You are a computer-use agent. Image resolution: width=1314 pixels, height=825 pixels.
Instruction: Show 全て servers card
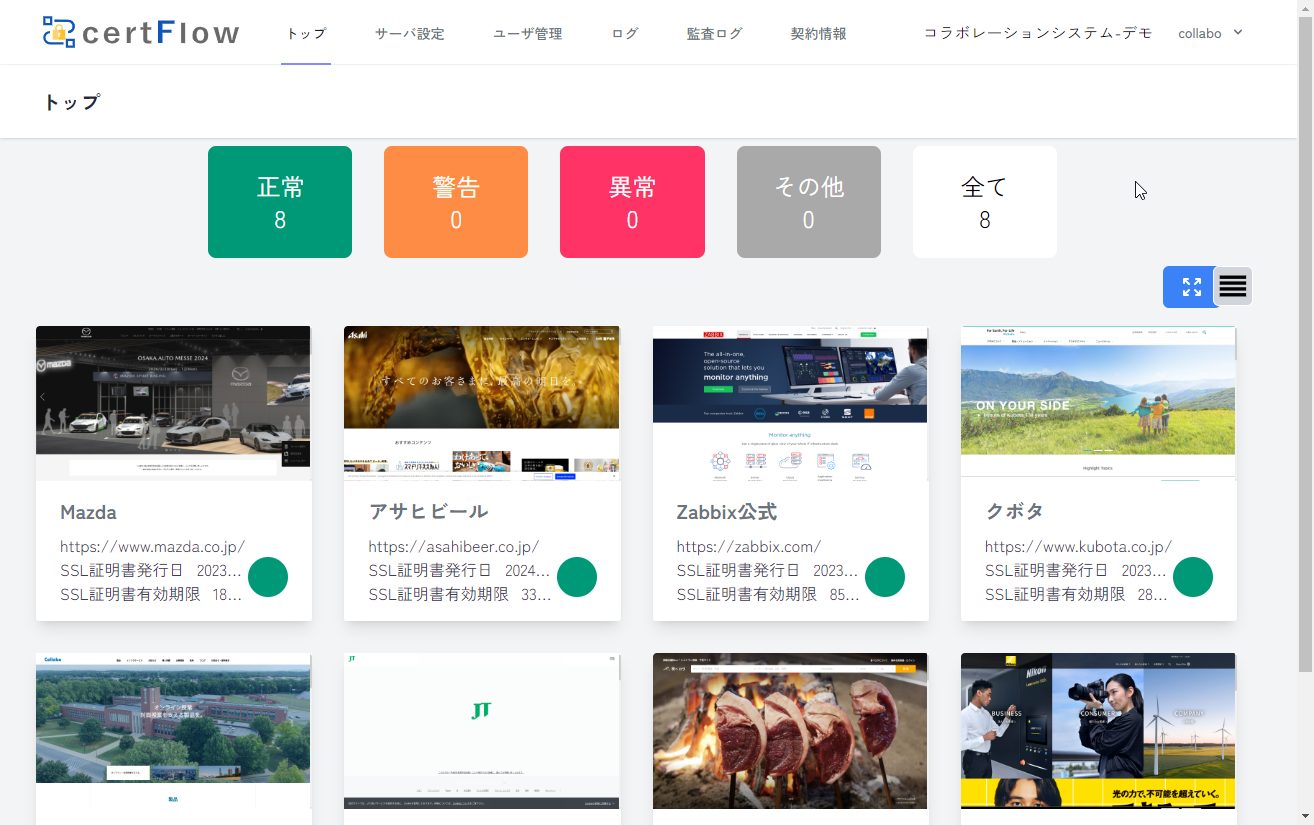[x=985, y=202]
